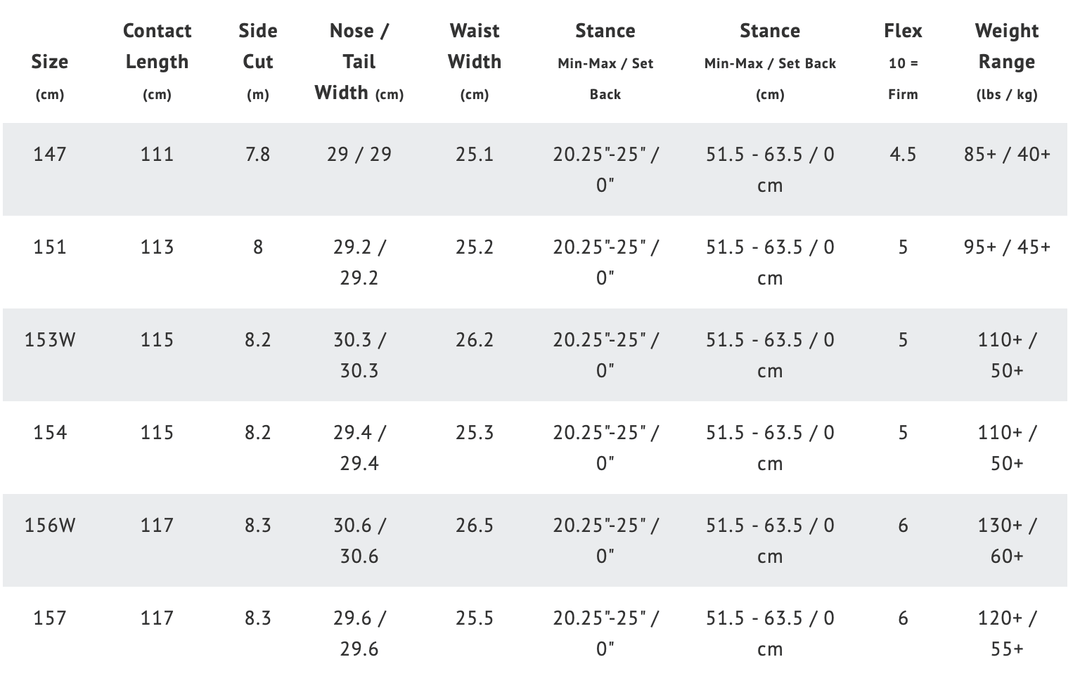The image size is (1080, 683).
Task: Click the Contact Length column header
Action: 157,61
